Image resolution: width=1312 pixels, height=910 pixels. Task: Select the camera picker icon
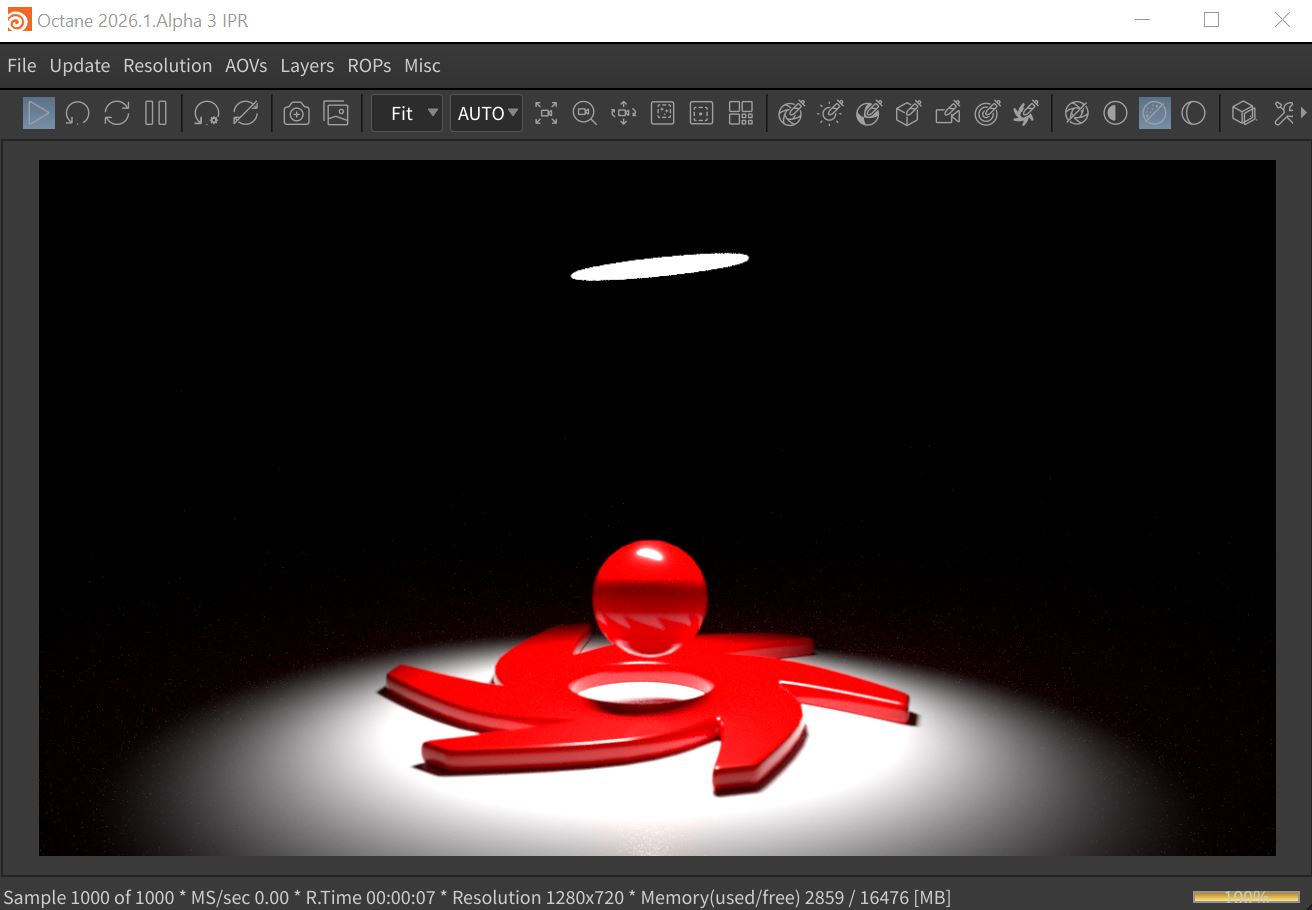coord(947,113)
